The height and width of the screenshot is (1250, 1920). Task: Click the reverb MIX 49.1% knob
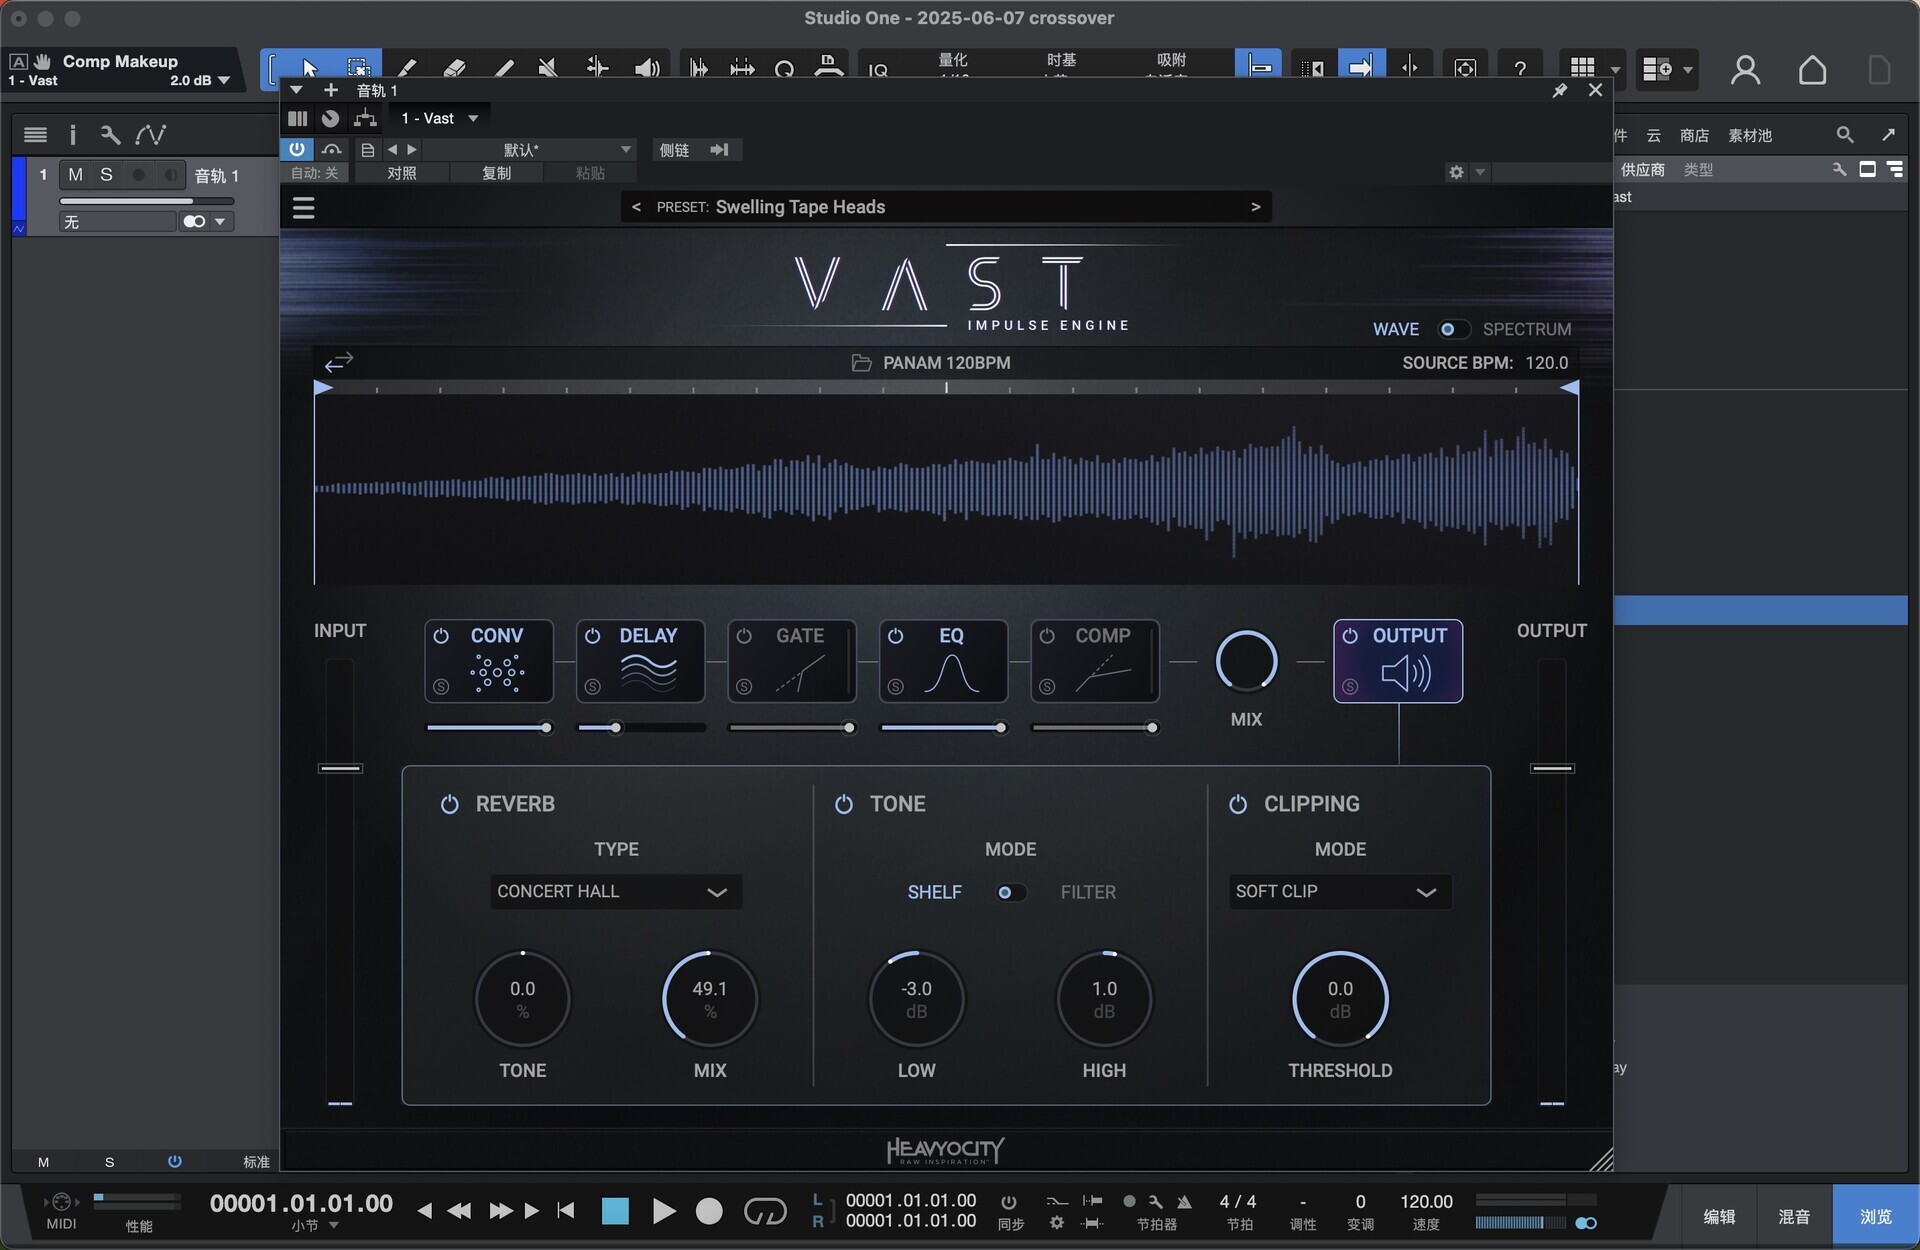[710, 999]
